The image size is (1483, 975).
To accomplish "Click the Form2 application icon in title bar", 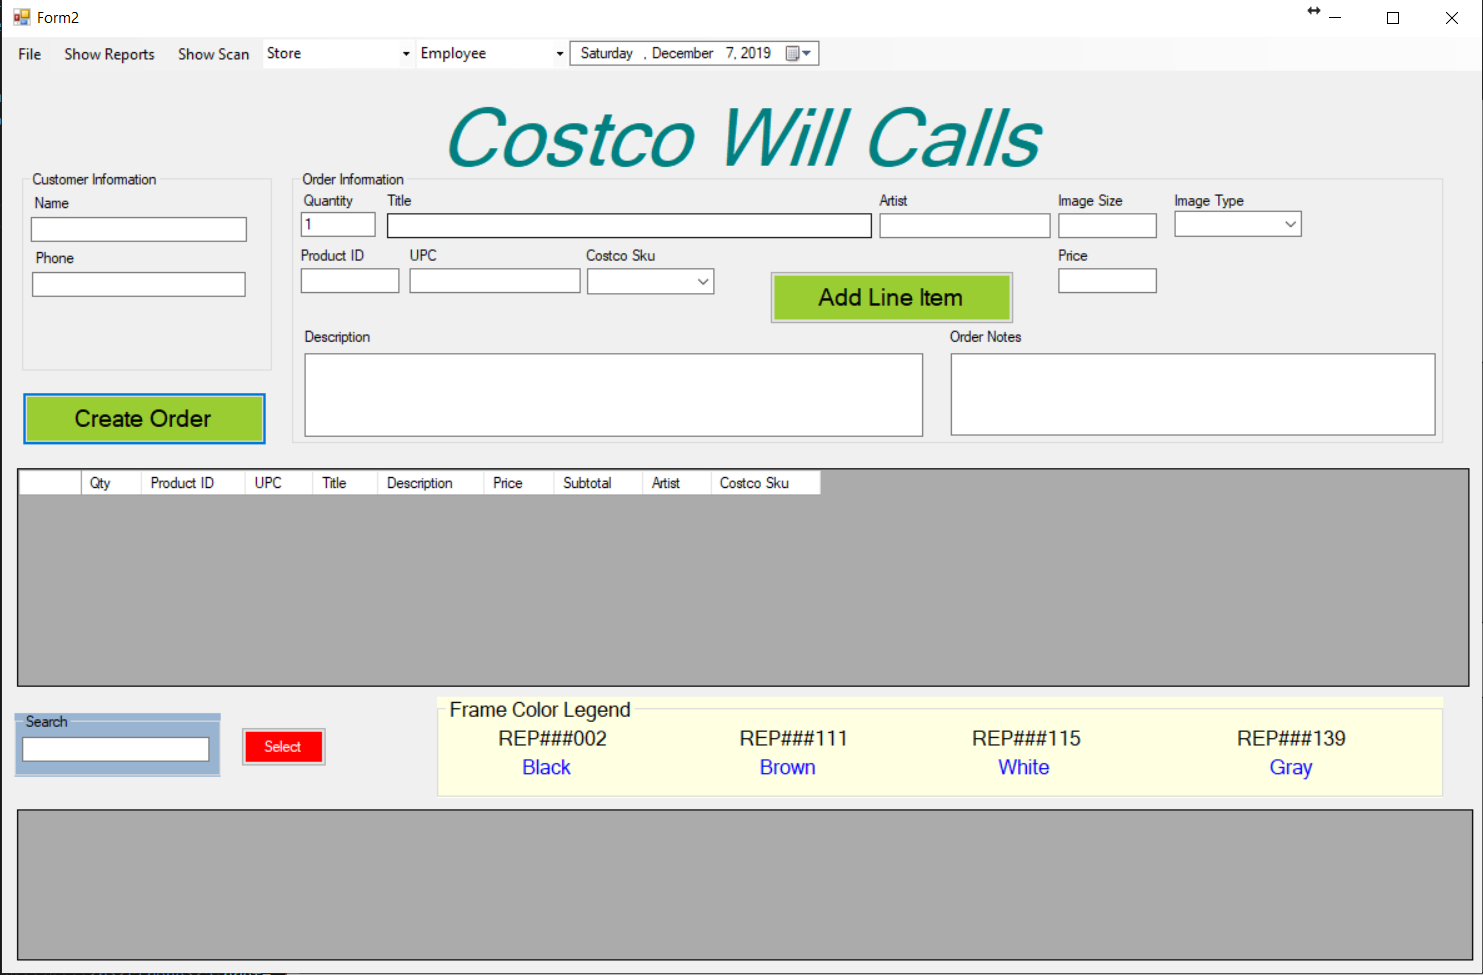I will click(21, 17).
